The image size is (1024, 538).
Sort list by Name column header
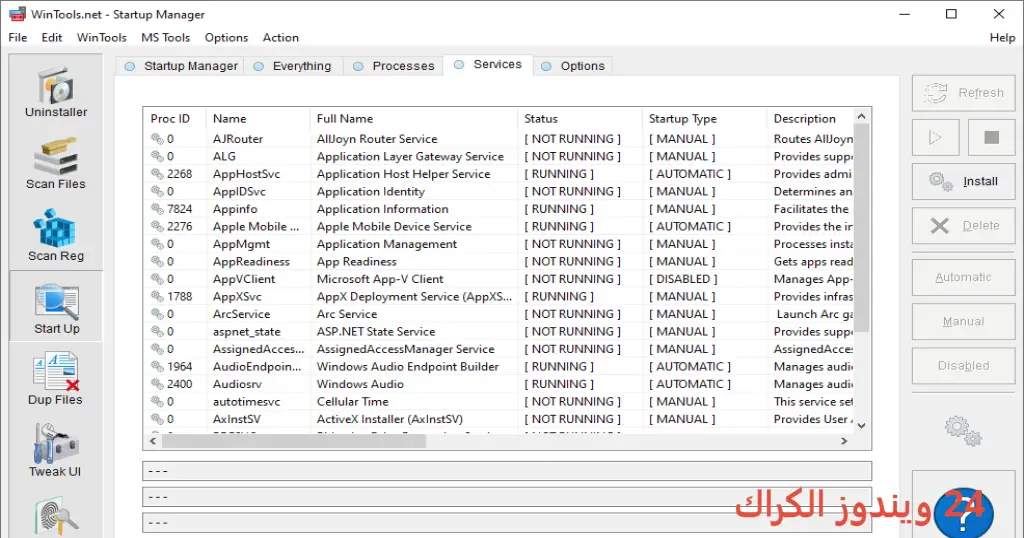[x=258, y=119]
